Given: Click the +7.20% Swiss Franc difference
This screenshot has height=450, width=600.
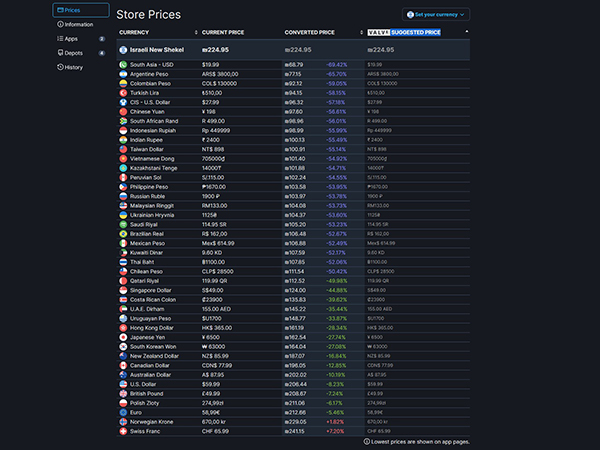Looking at the screenshot, I should coord(335,431).
